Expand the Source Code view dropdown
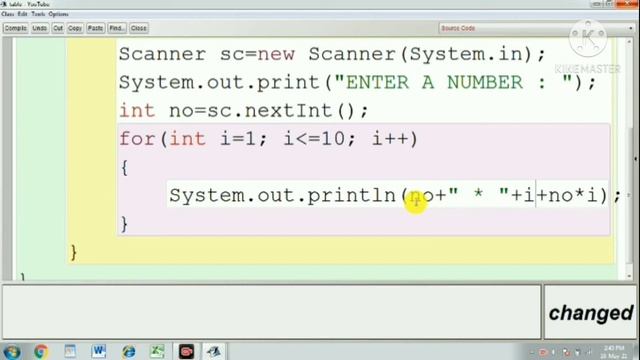 coord(537,28)
